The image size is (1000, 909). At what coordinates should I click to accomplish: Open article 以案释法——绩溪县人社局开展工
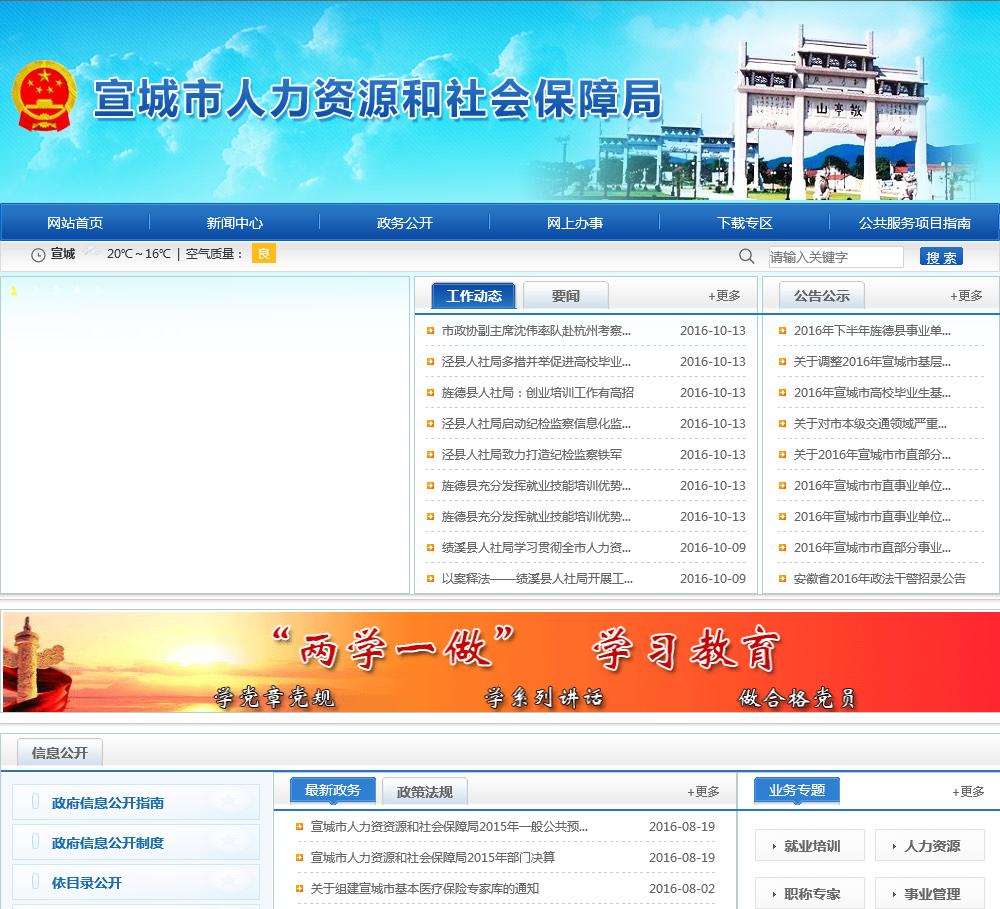pos(537,579)
